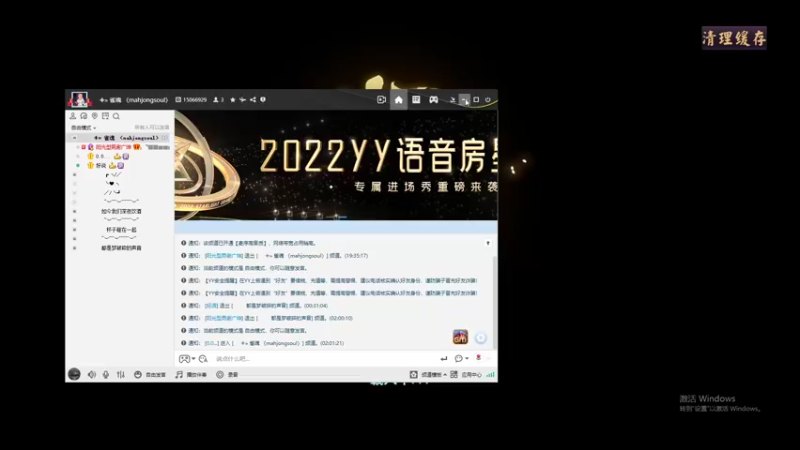Share the channel via the share icon
This screenshot has width=800, height=450.
[x=253, y=99]
